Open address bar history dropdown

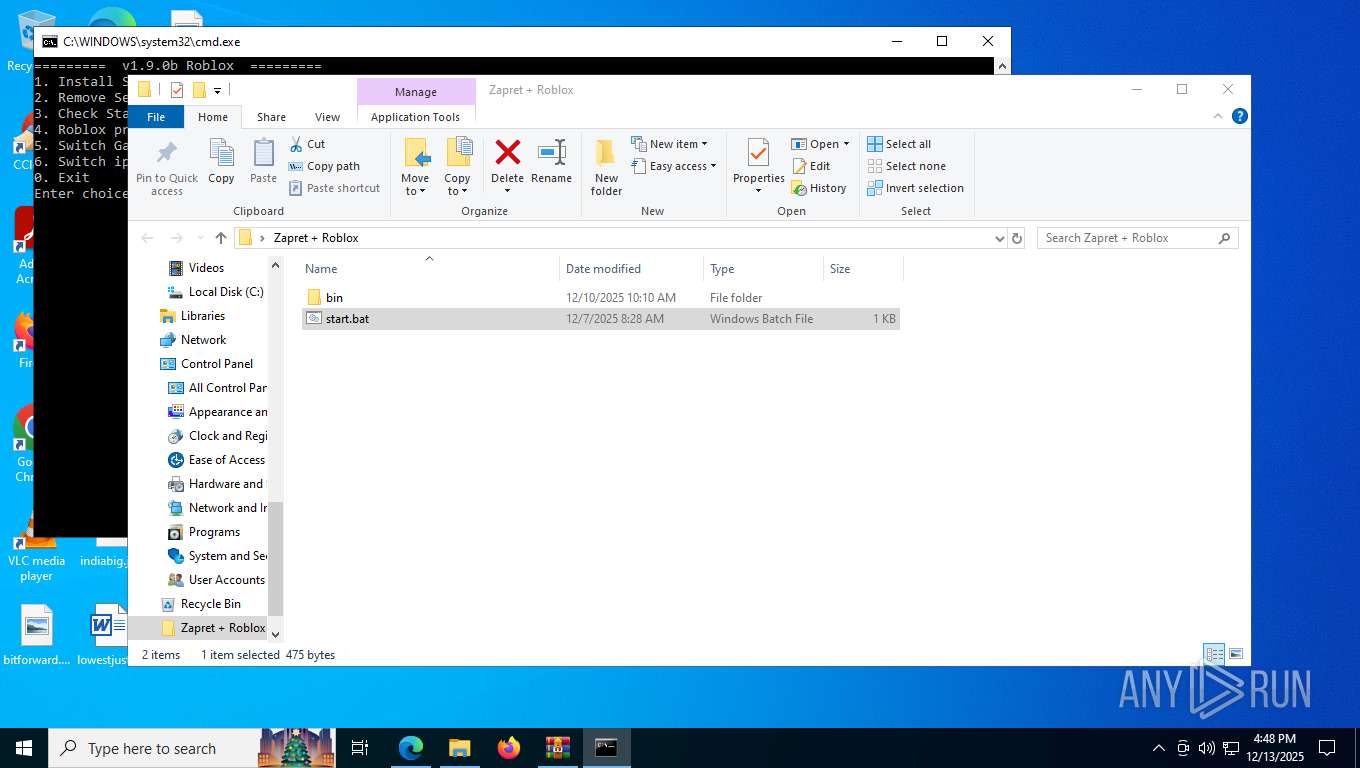point(999,238)
